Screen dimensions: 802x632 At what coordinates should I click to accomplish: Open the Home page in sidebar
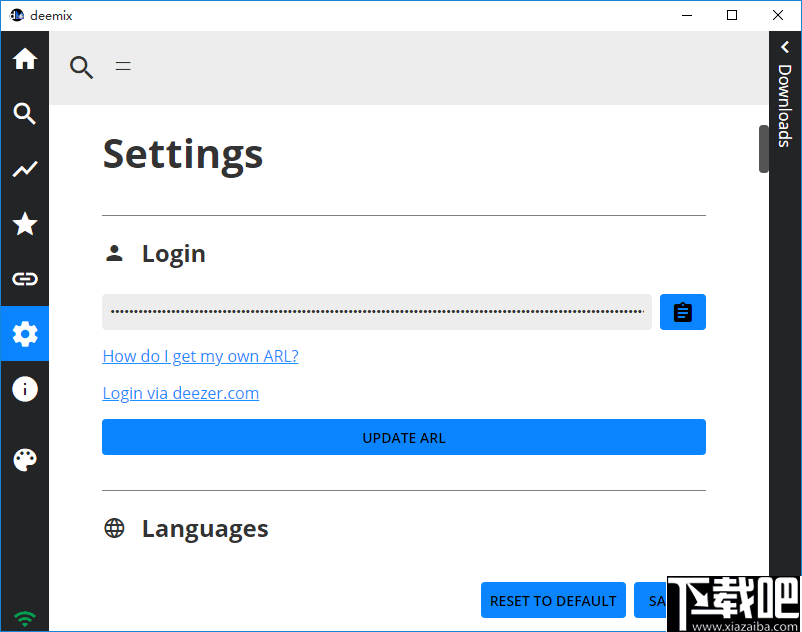tap(25, 58)
